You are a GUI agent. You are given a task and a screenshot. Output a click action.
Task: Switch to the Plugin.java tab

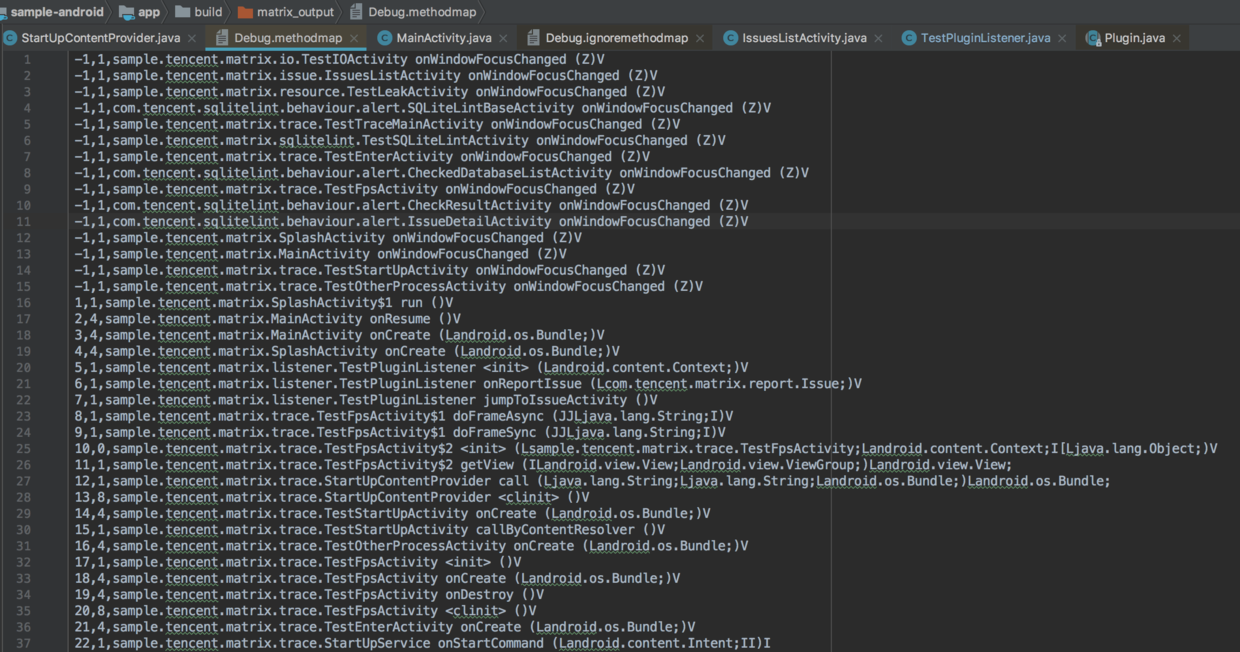click(x=1135, y=38)
